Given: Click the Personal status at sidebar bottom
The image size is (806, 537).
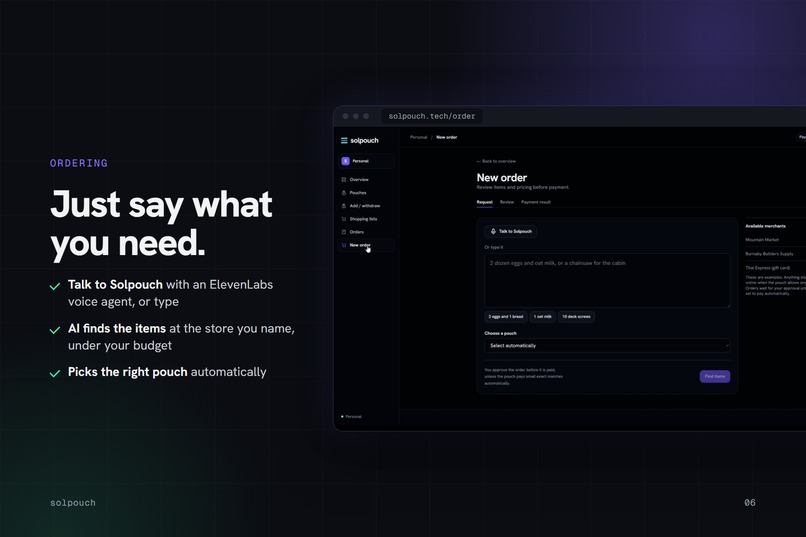Looking at the screenshot, I should tap(353, 417).
